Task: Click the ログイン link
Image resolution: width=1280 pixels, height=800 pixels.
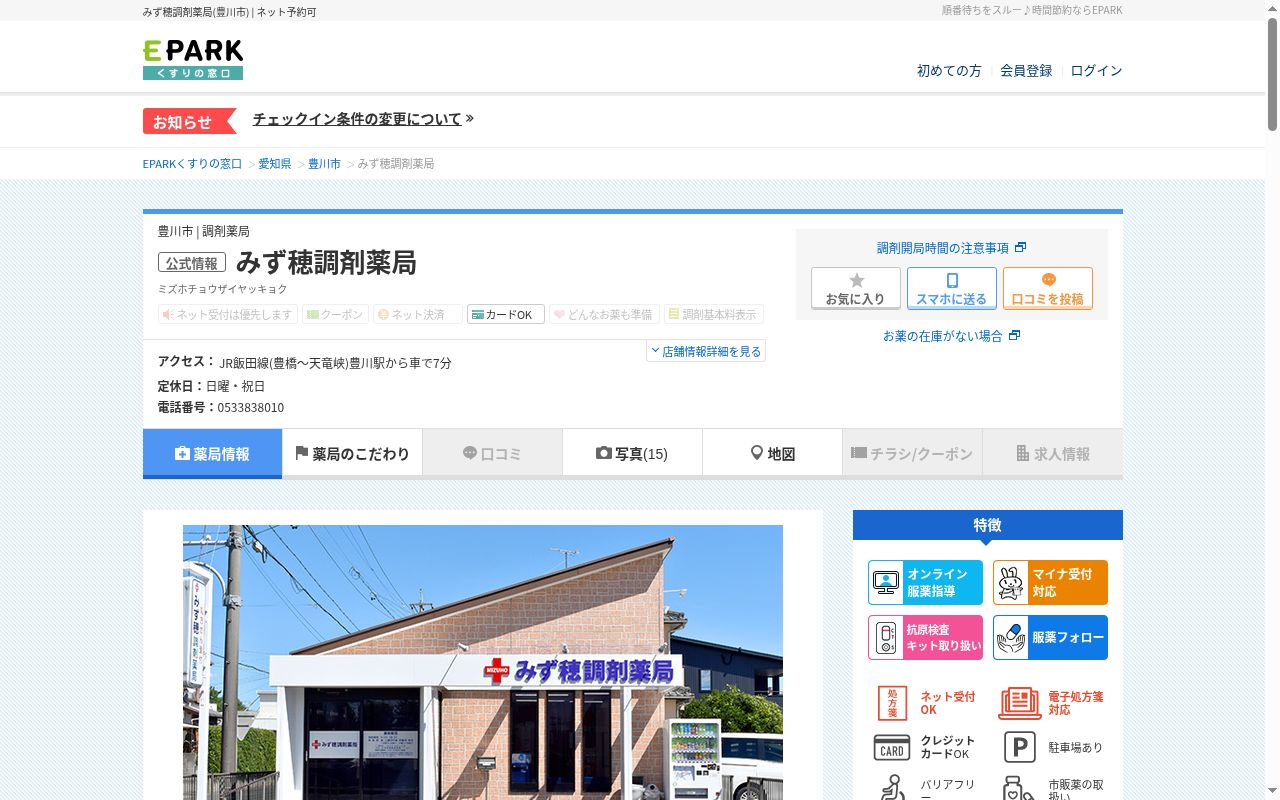Action: tap(1096, 70)
